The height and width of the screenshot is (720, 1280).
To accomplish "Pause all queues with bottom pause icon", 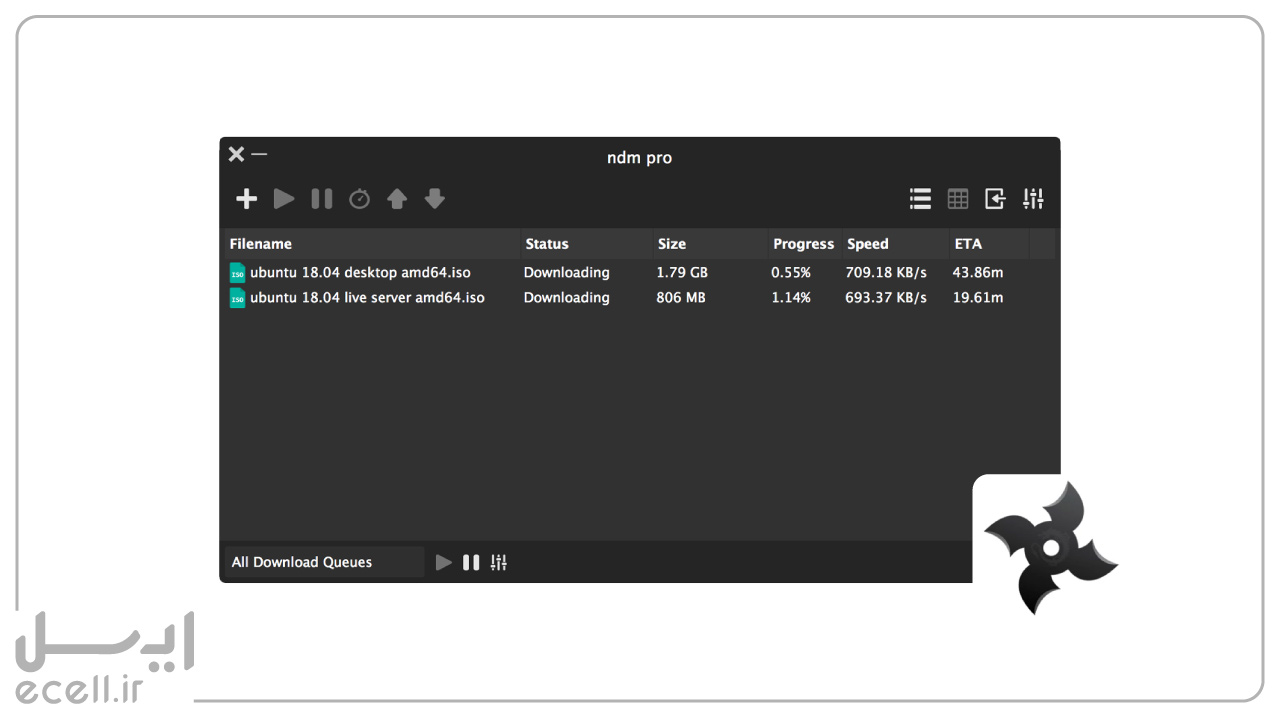I will [x=471, y=563].
